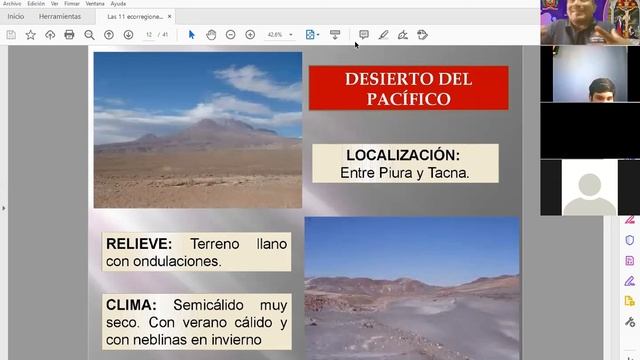
Task: Open the Ayuda menu
Action: click(118, 3)
